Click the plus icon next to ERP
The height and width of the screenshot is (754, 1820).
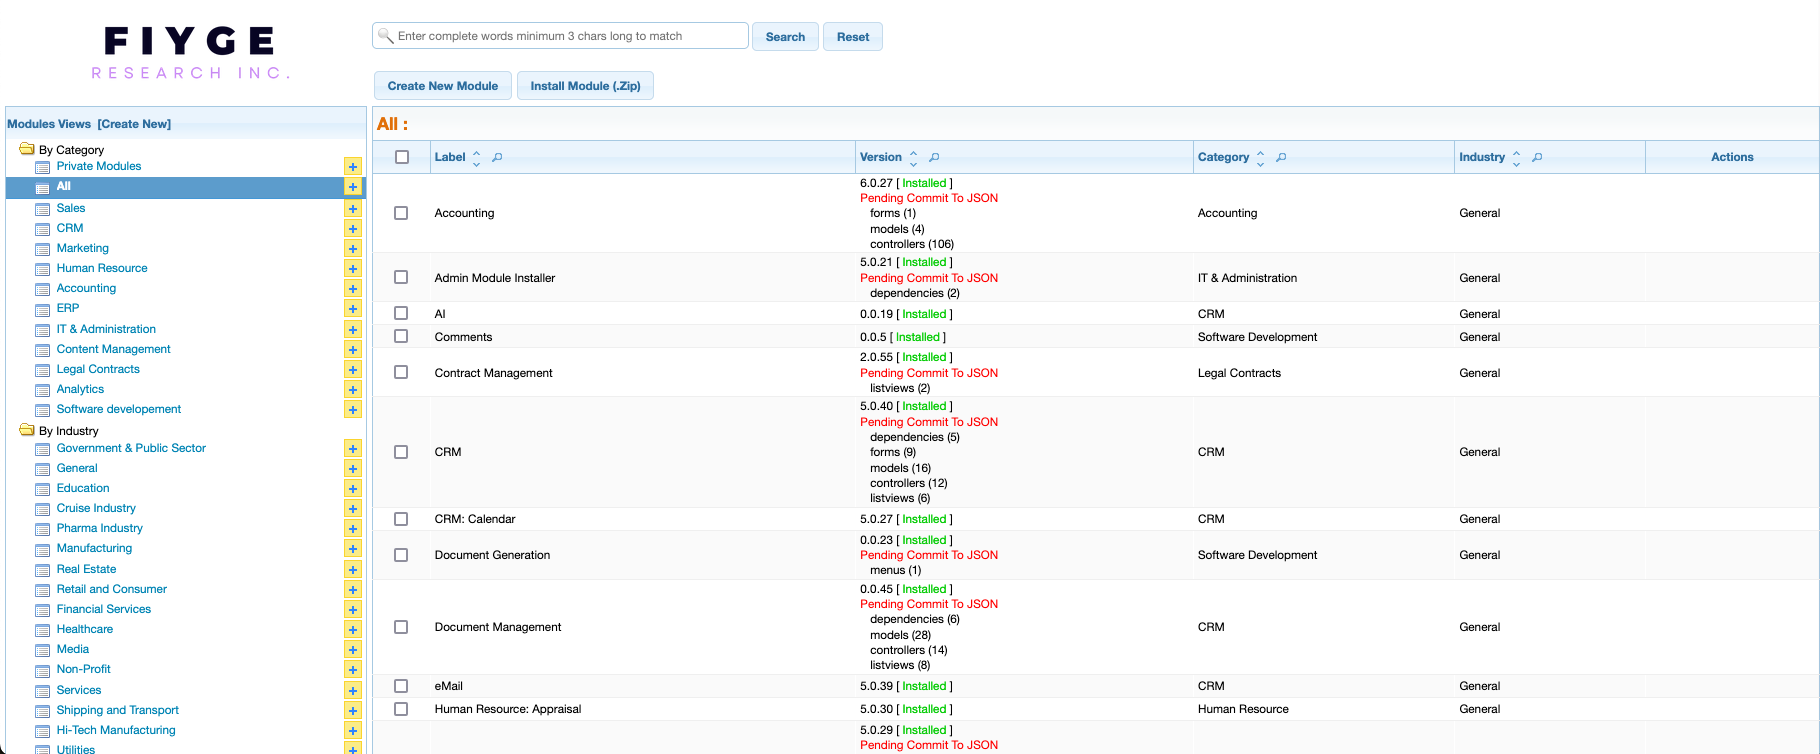point(352,308)
